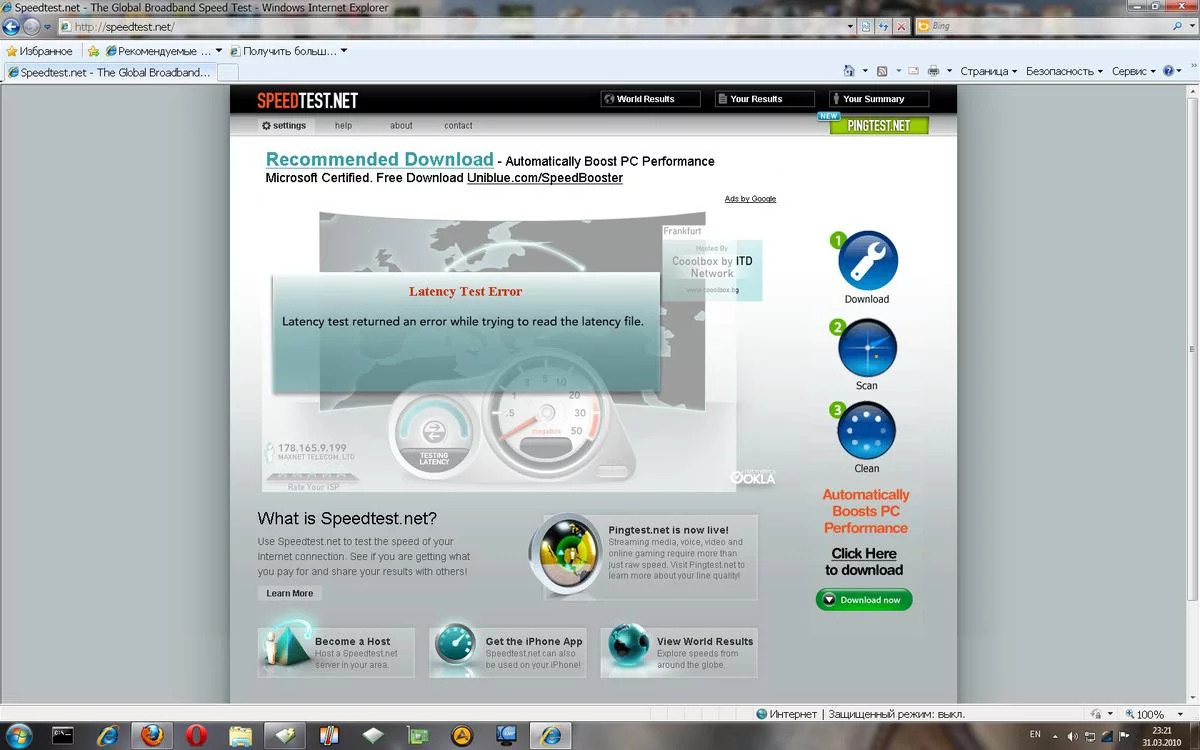Go back using the browser back arrow
The width and height of the screenshot is (1200, 750).
(x=13, y=26)
